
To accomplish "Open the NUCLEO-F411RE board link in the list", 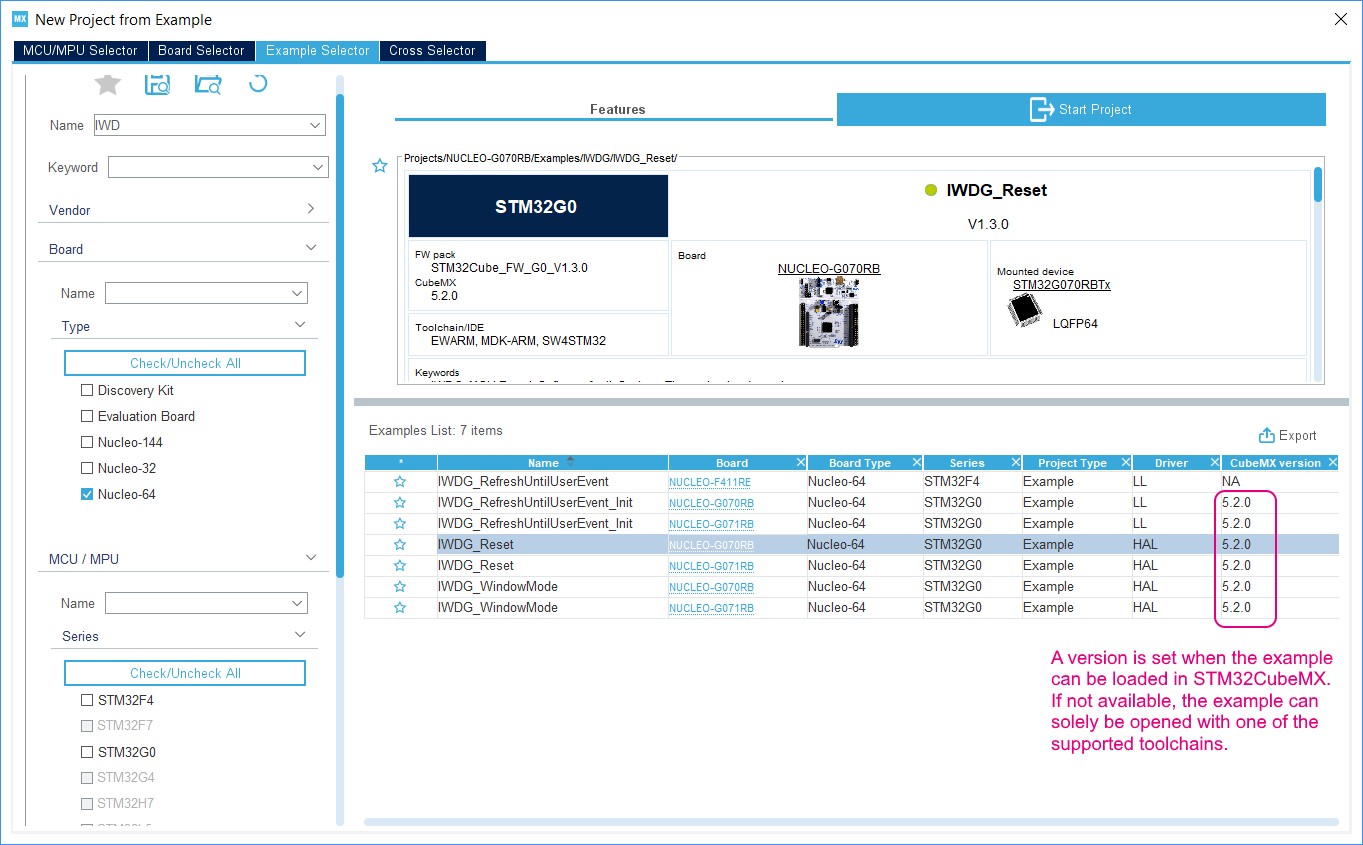I will (710, 482).
